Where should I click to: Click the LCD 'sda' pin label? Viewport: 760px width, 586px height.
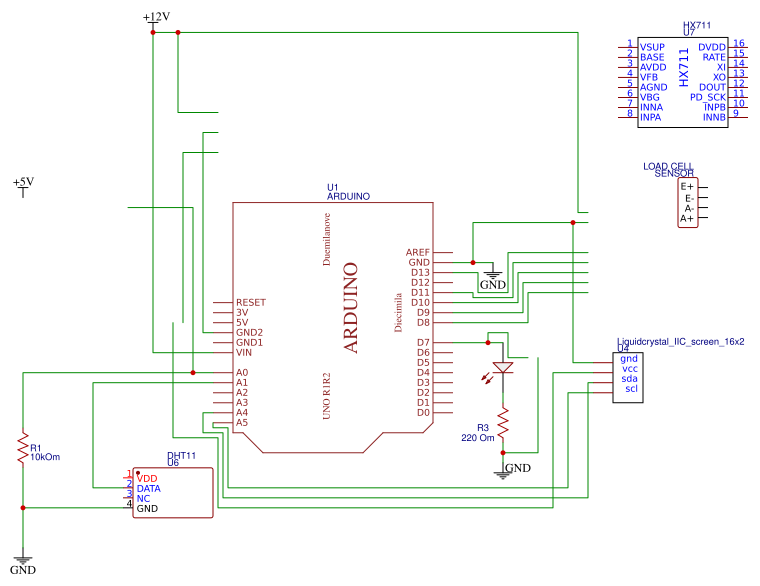629,379
